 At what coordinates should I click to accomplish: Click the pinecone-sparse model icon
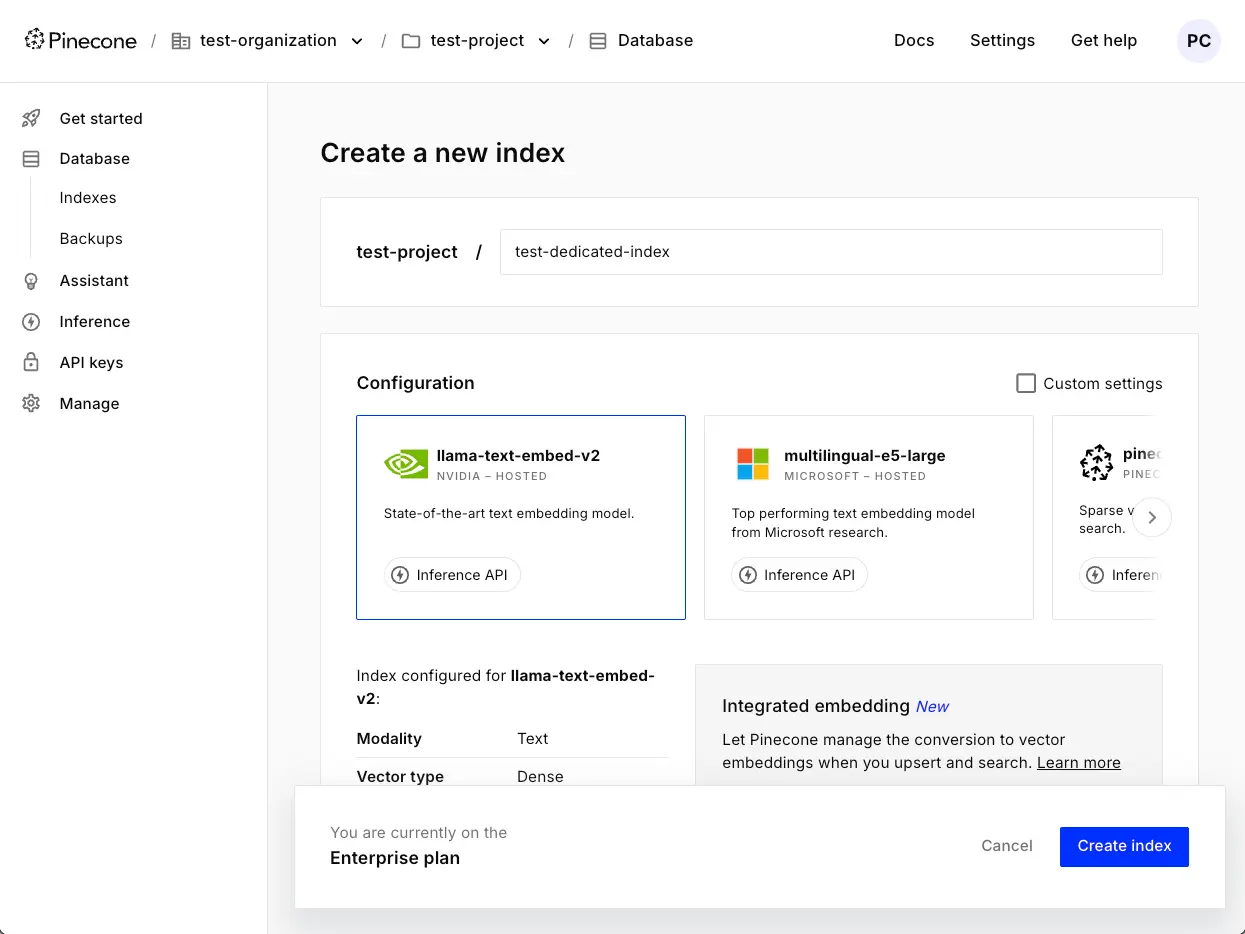coord(1096,463)
